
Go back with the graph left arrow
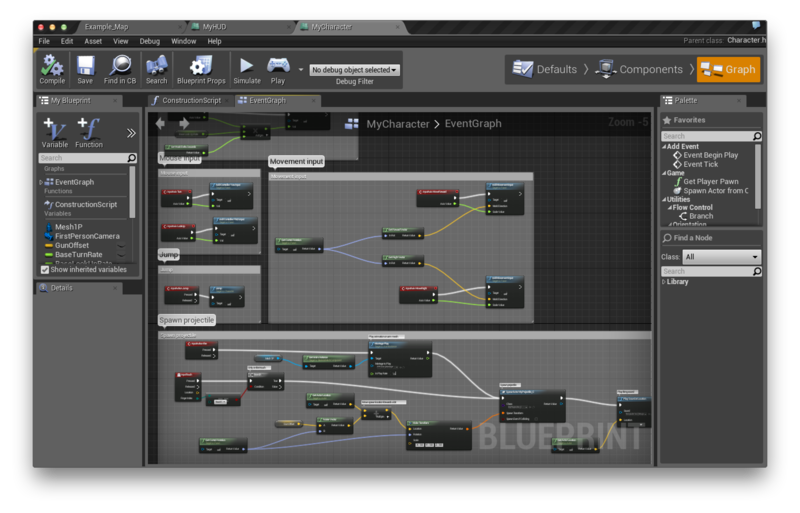[160, 123]
